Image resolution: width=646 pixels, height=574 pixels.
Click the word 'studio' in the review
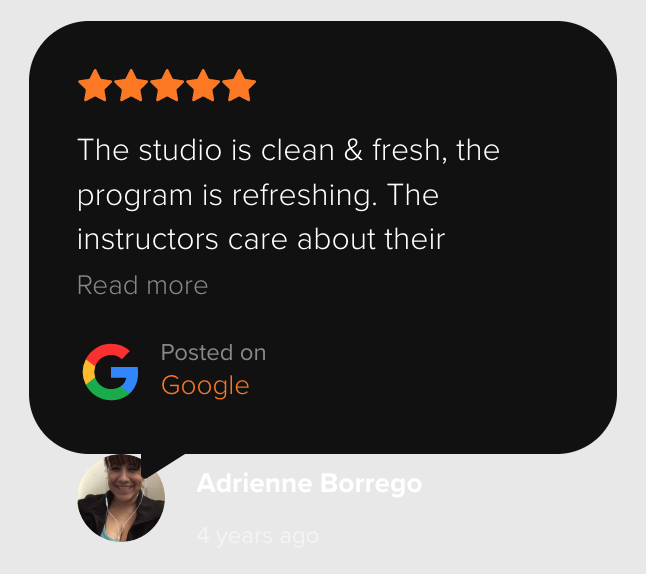point(180,150)
